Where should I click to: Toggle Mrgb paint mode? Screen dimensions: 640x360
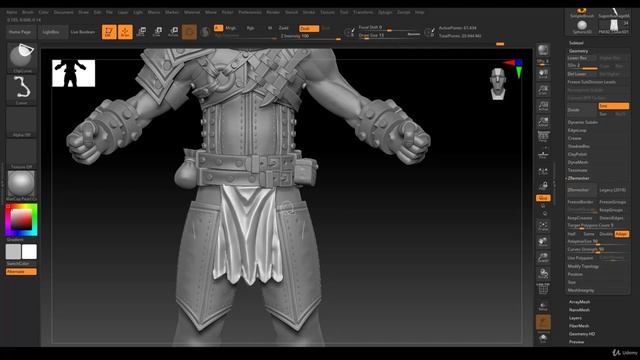[x=231, y=28]
